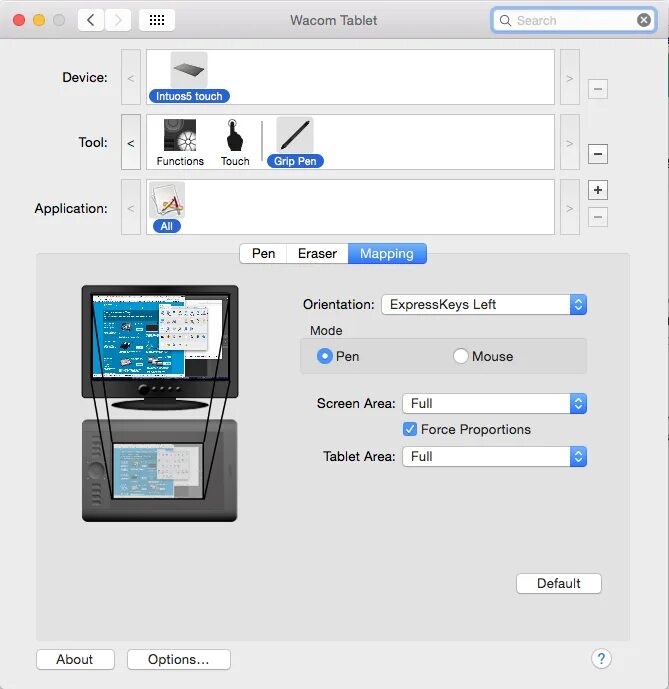The height and width of the screenshot is (689, 669).
Task: Click the search magnifier icon
Action: tap(505, 21)
